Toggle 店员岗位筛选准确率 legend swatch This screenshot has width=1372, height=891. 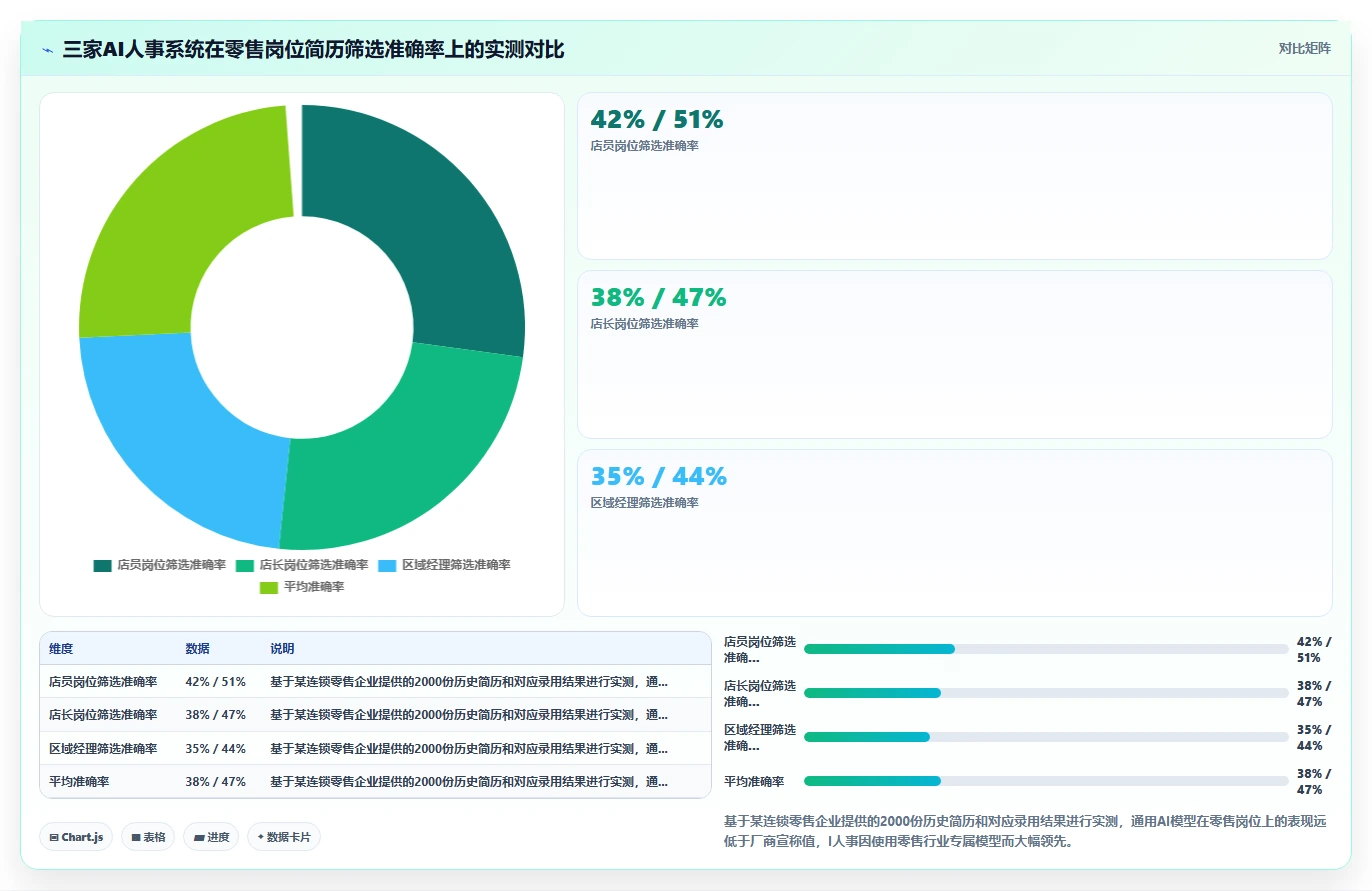[x=102, y=565]
